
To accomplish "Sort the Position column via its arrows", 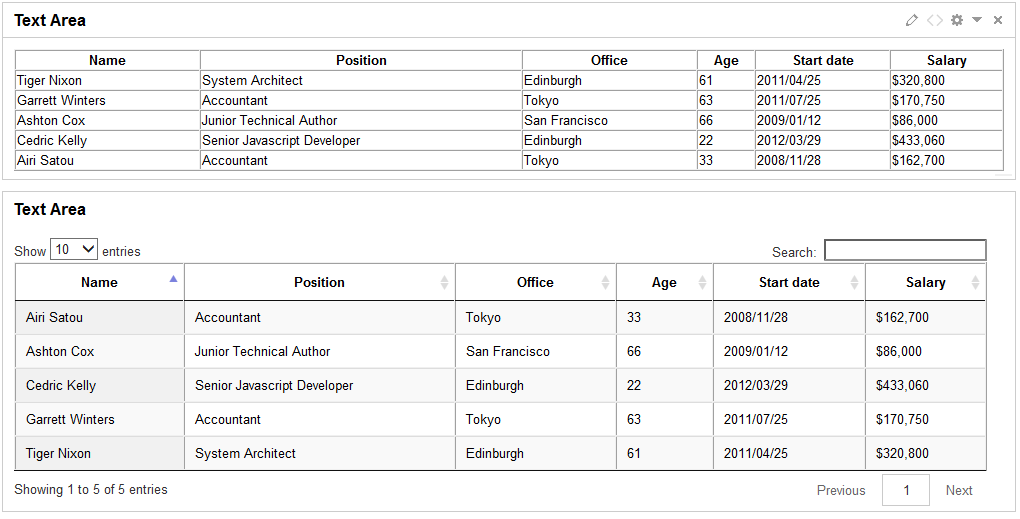I will click(444, 282).
